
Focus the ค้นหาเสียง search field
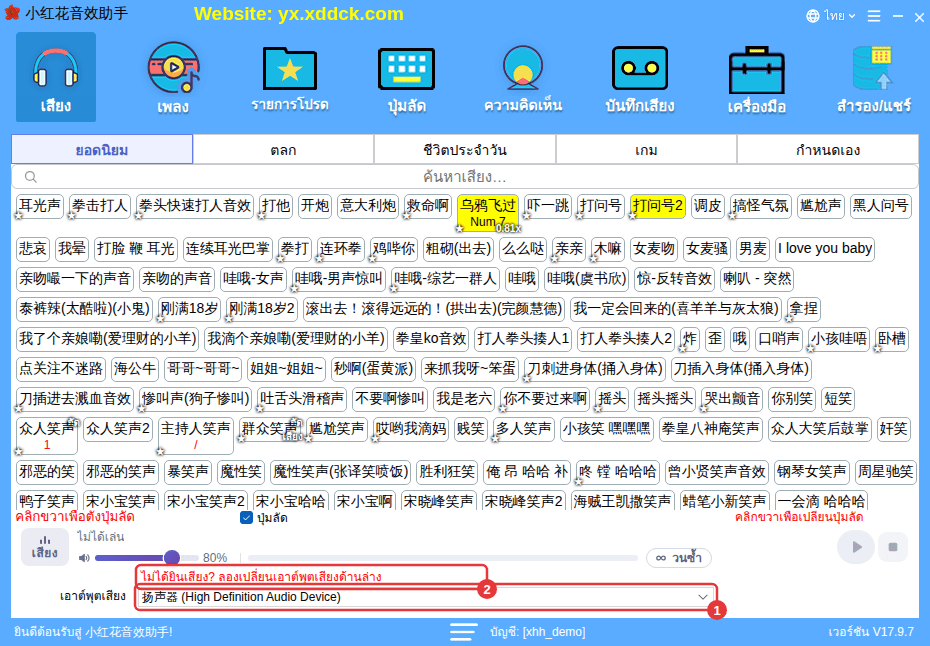tap(465, 177)
